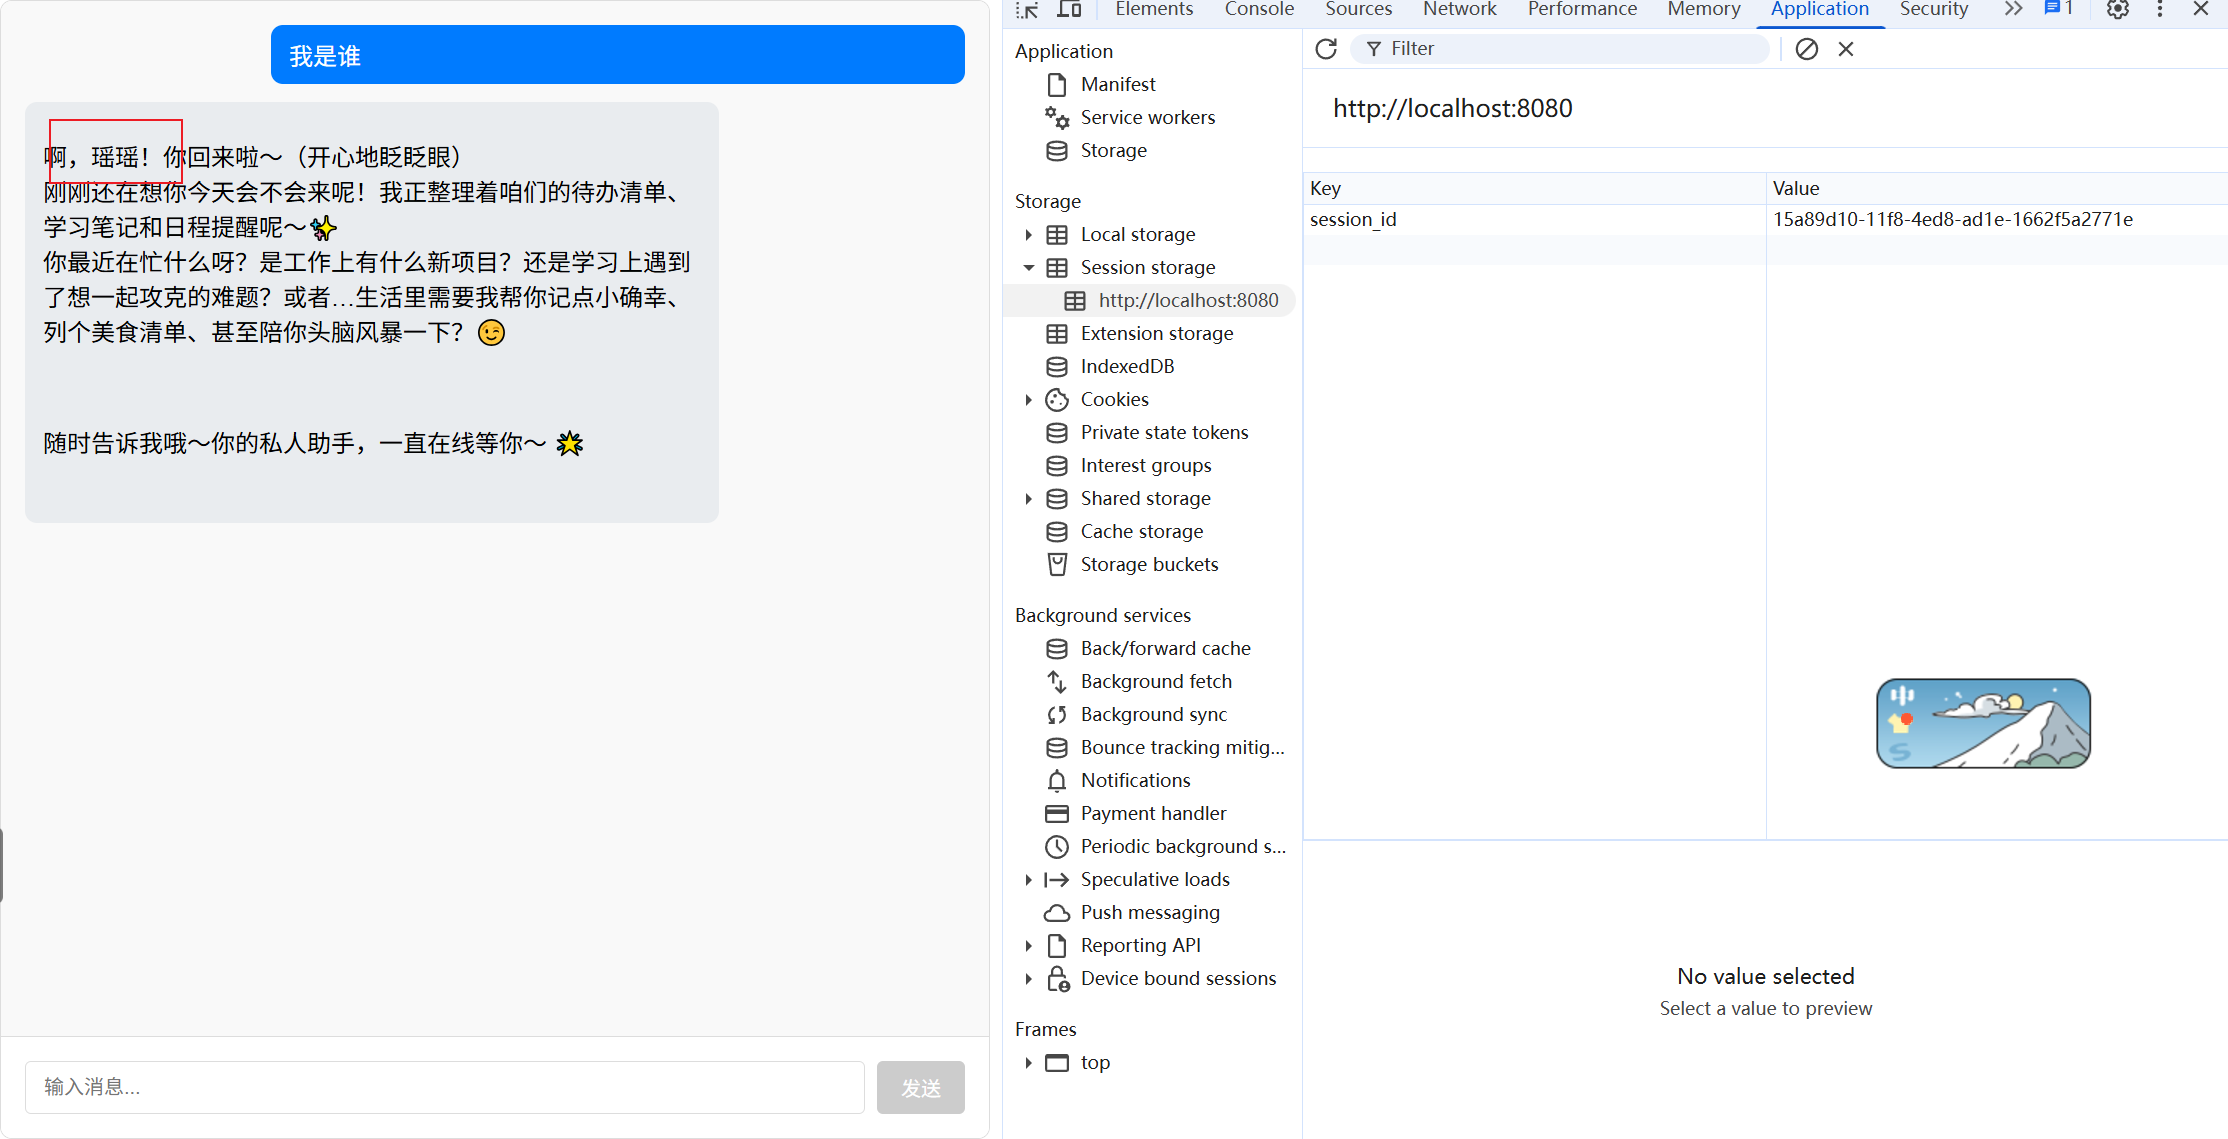Image resolution: width=2228 pixels, height=1139 pixels.
Task: Expand the Speculative loads node
Action: (1028, 879)
